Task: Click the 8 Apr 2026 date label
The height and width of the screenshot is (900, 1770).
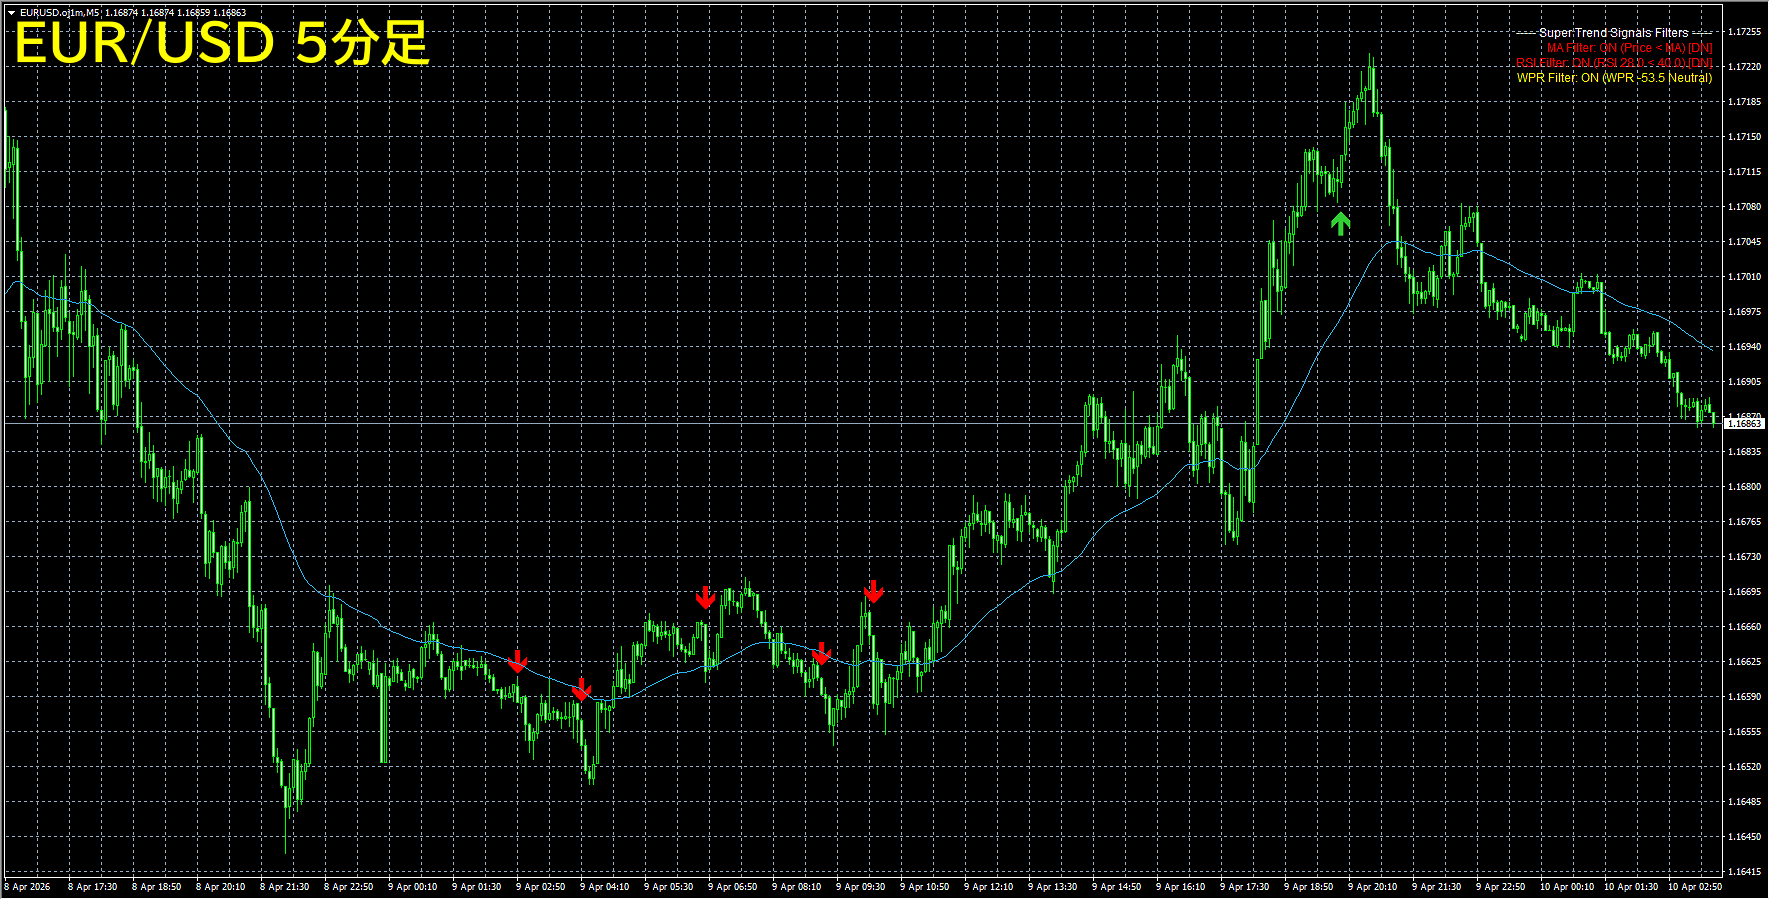Action: click(27, 887)
